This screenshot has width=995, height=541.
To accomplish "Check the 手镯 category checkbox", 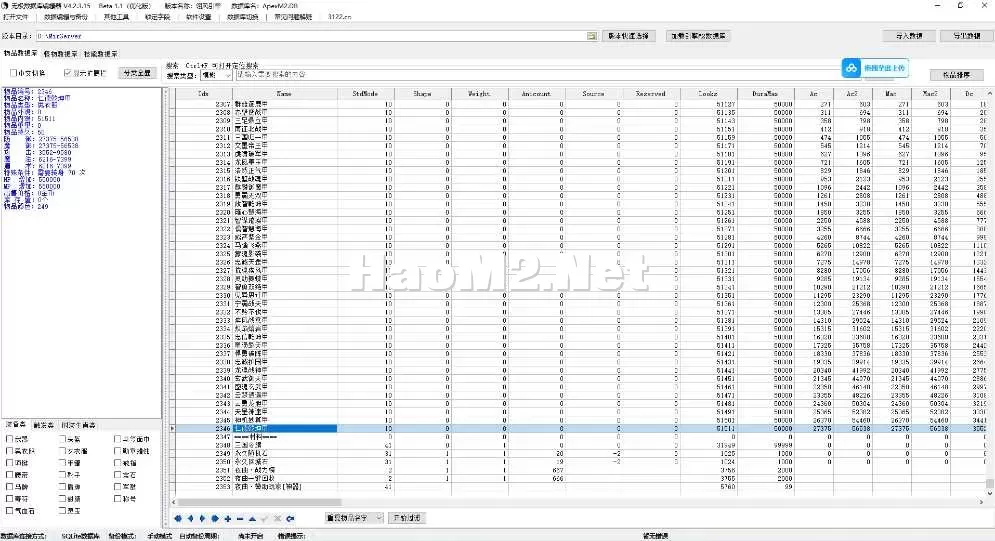I will [63, 462].
